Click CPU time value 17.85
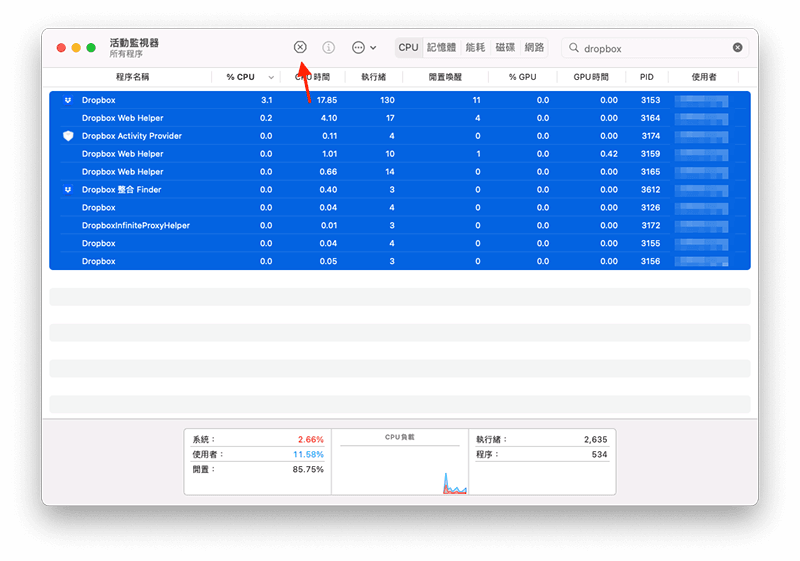800x561 pixels. coord(327,100)
